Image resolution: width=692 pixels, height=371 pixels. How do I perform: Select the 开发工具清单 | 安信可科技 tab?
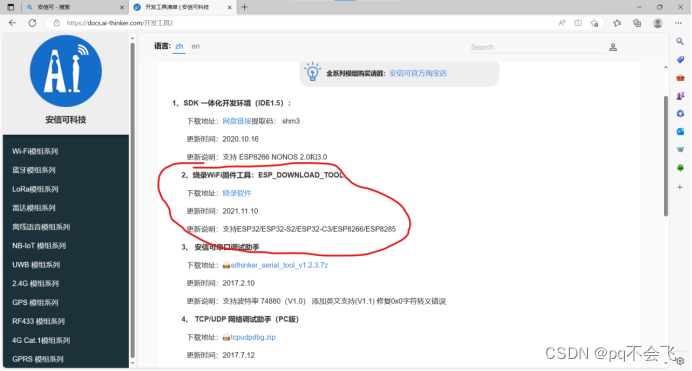(x=182, y=7)
